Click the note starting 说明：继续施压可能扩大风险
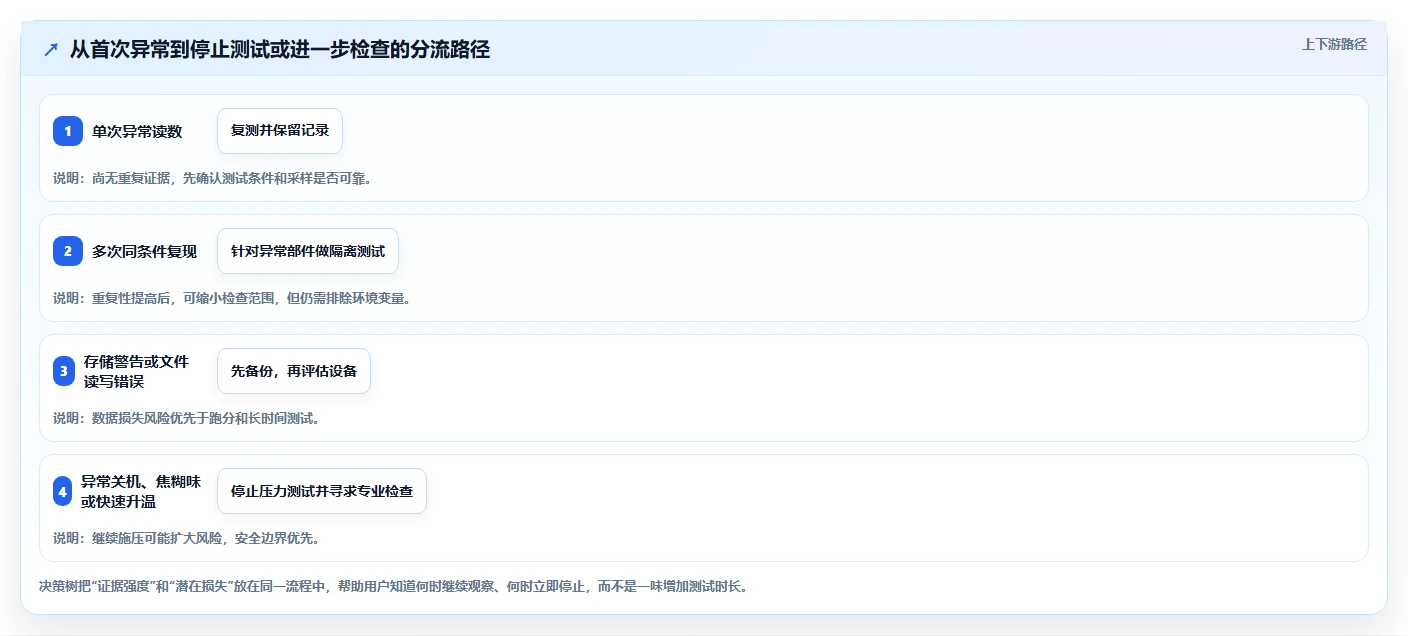1408x636 pixels. coord(186,538)
